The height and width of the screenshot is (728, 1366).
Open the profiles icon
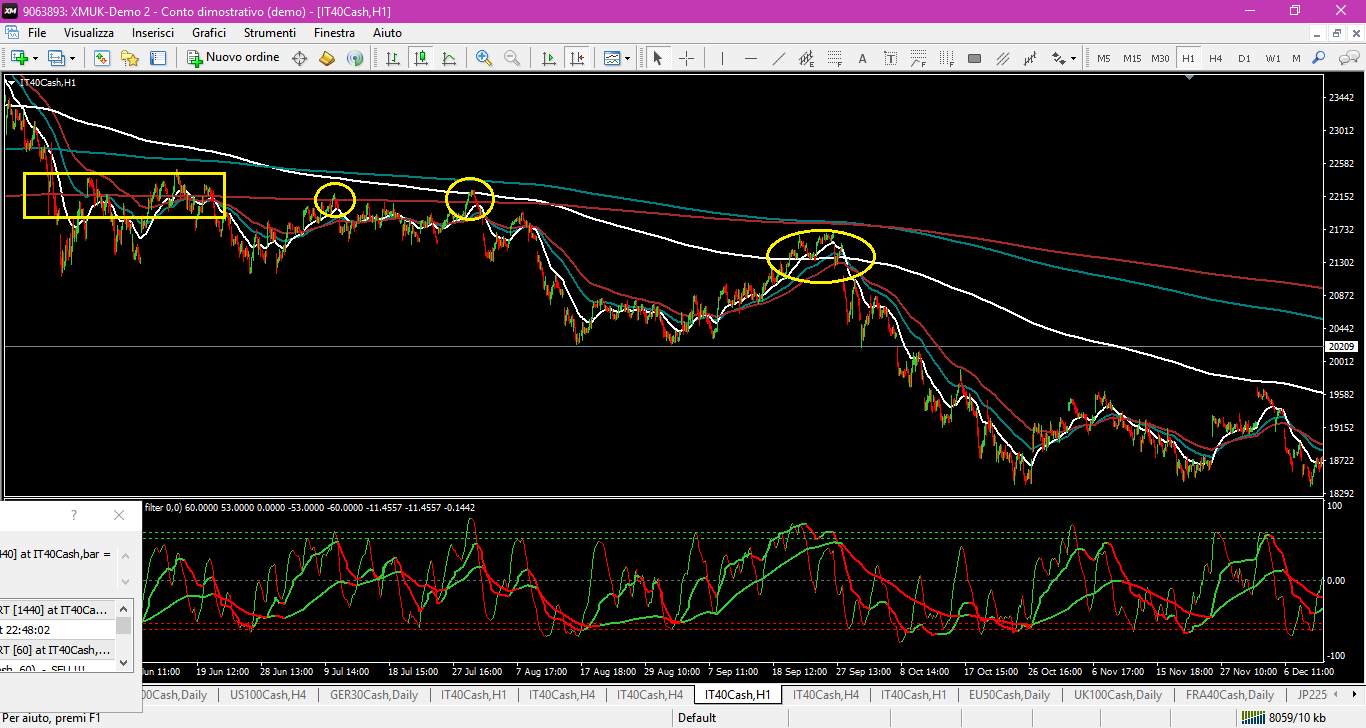56,58
